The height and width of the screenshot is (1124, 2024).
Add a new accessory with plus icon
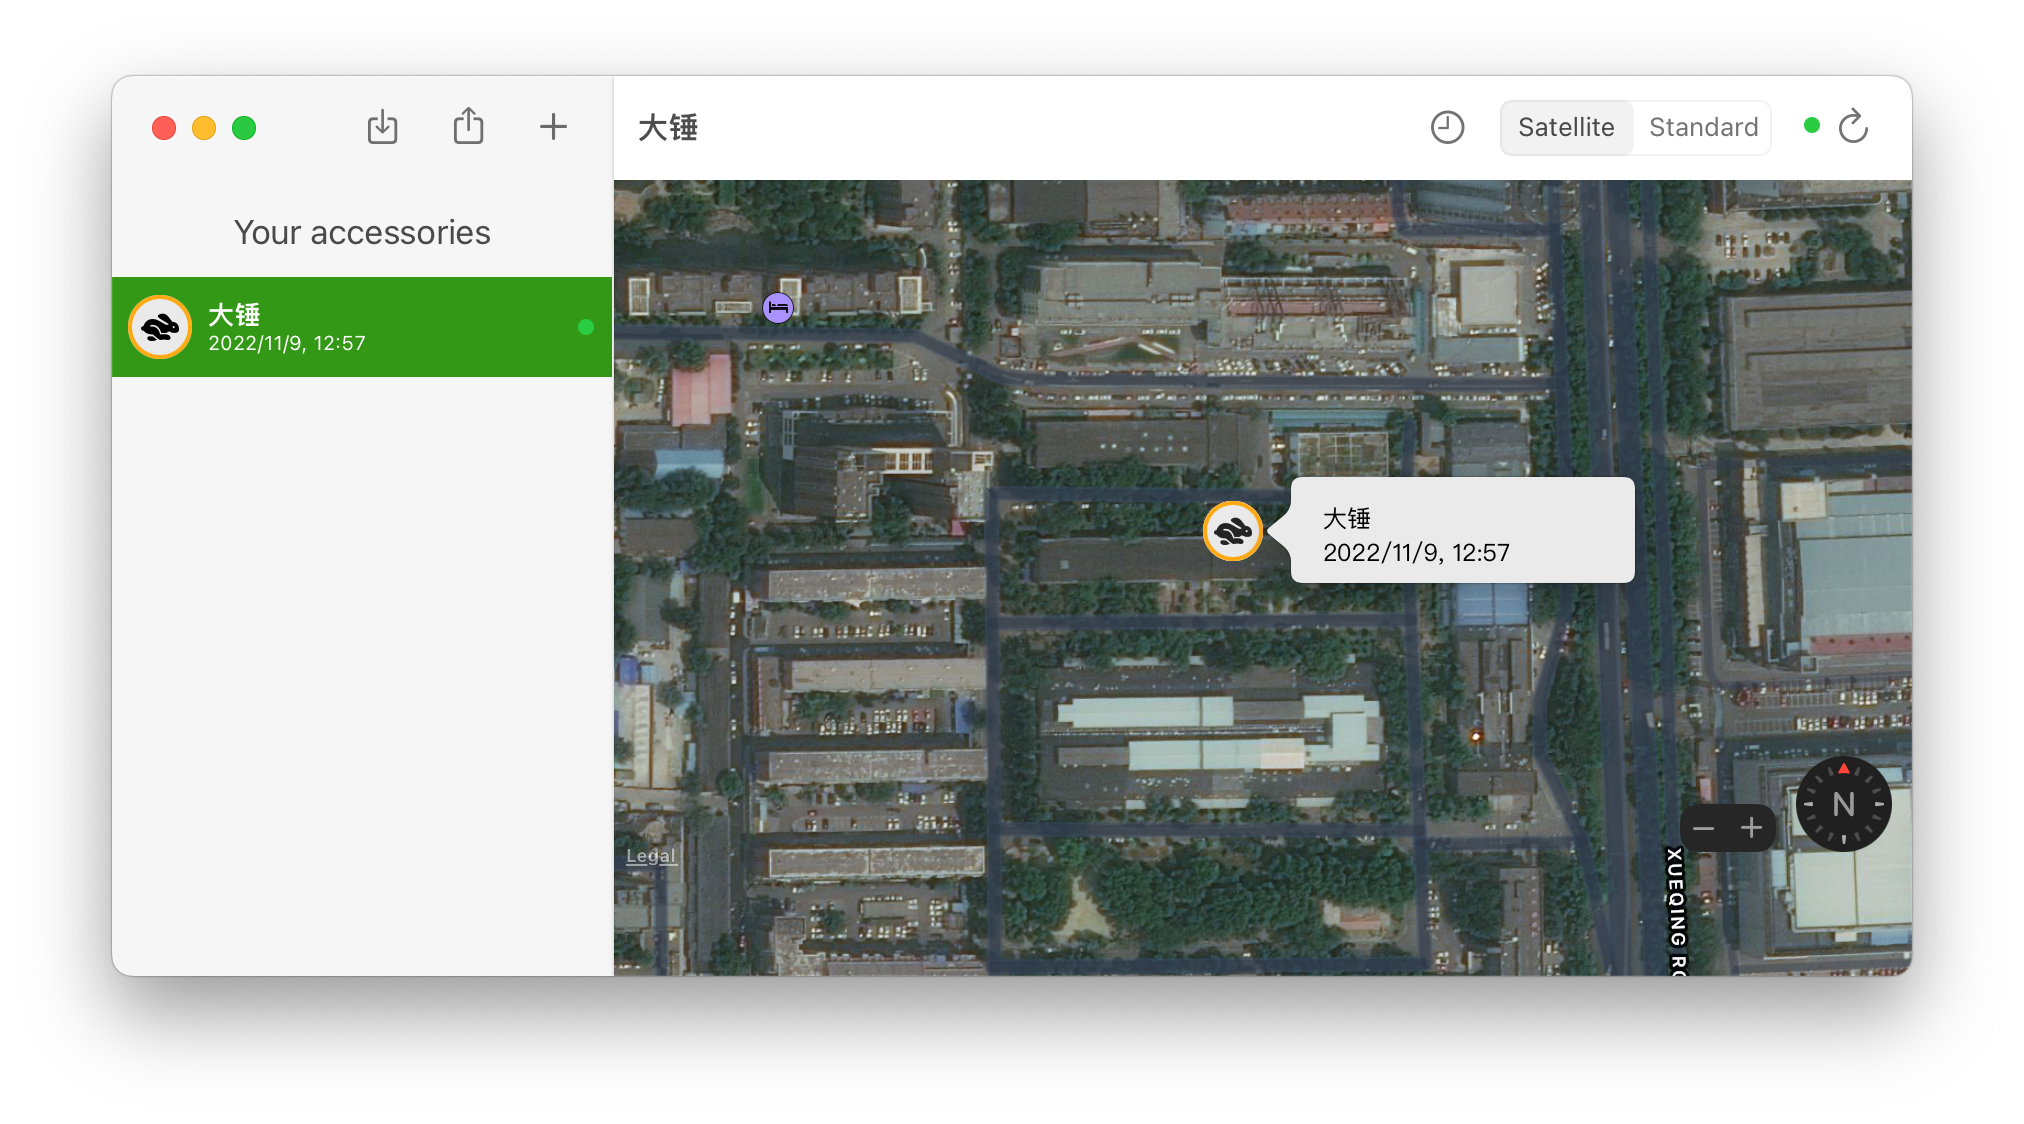point(553,127)
